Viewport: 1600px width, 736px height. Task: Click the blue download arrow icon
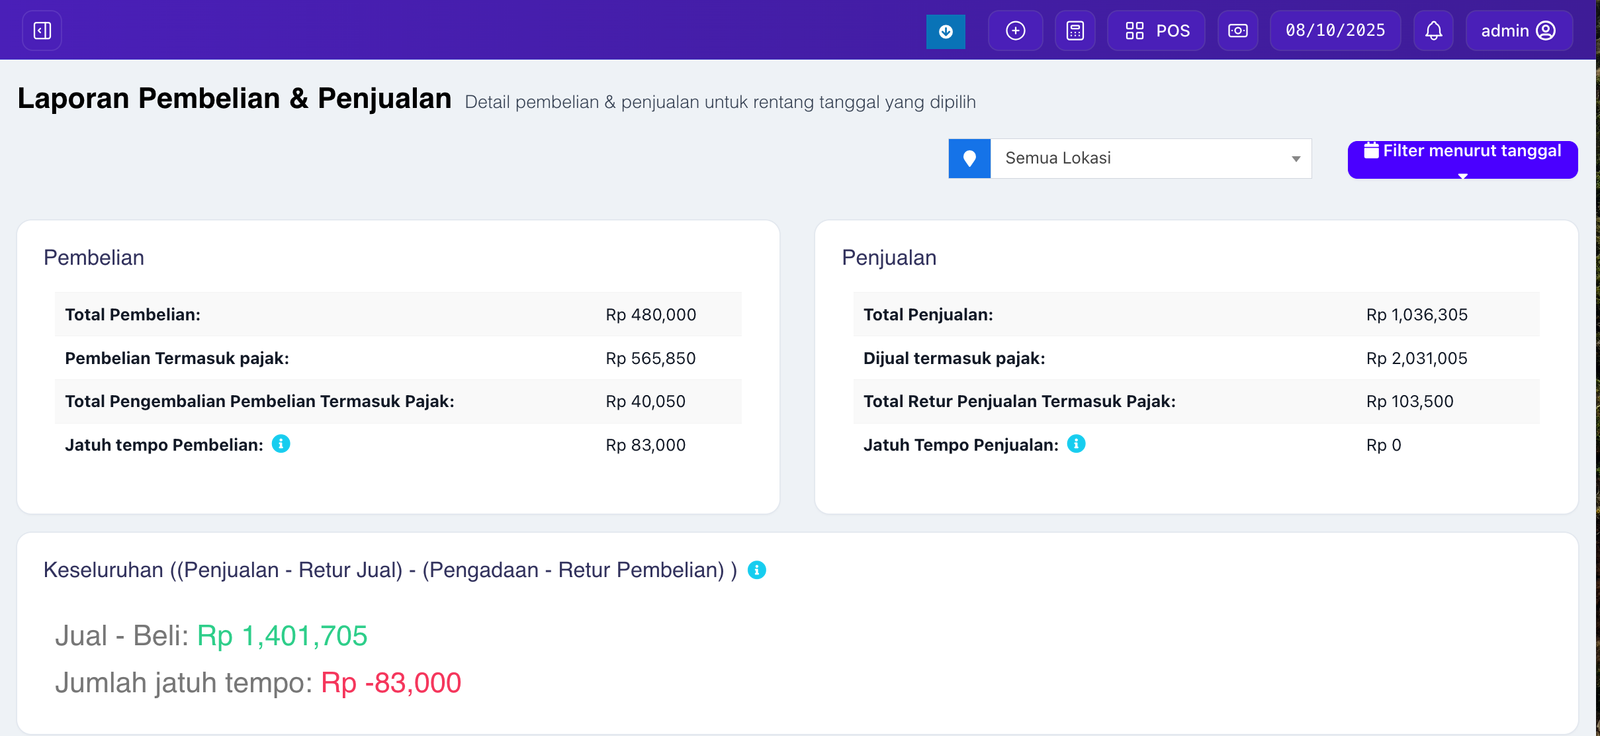click(x=945, y=31)
